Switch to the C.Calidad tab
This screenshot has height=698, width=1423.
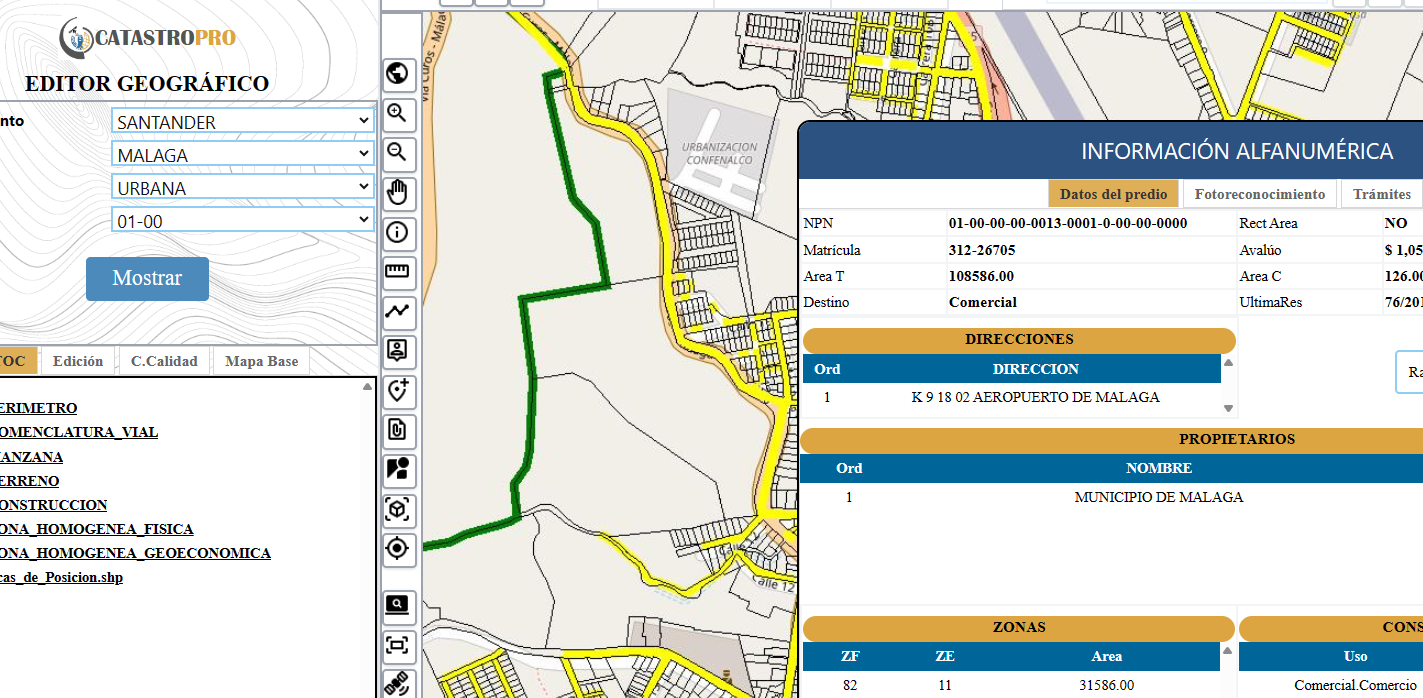164,361
